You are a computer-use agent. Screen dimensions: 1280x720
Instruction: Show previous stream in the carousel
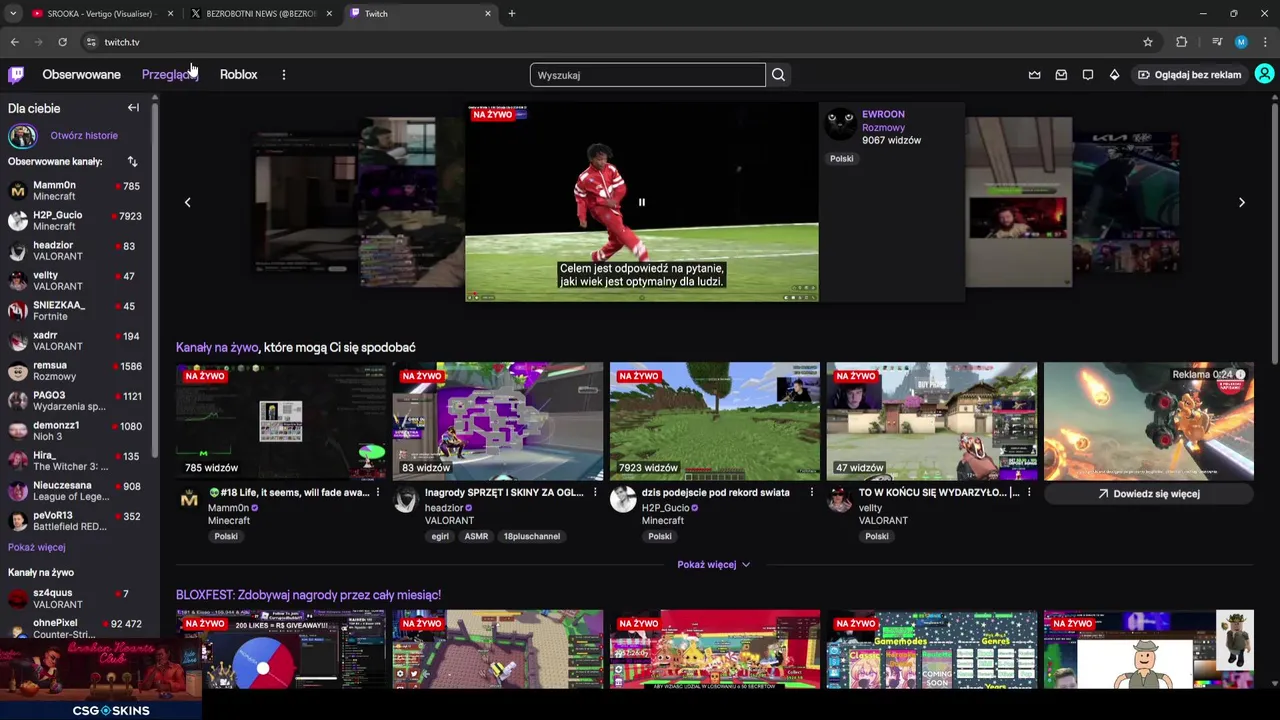(187, 202)
